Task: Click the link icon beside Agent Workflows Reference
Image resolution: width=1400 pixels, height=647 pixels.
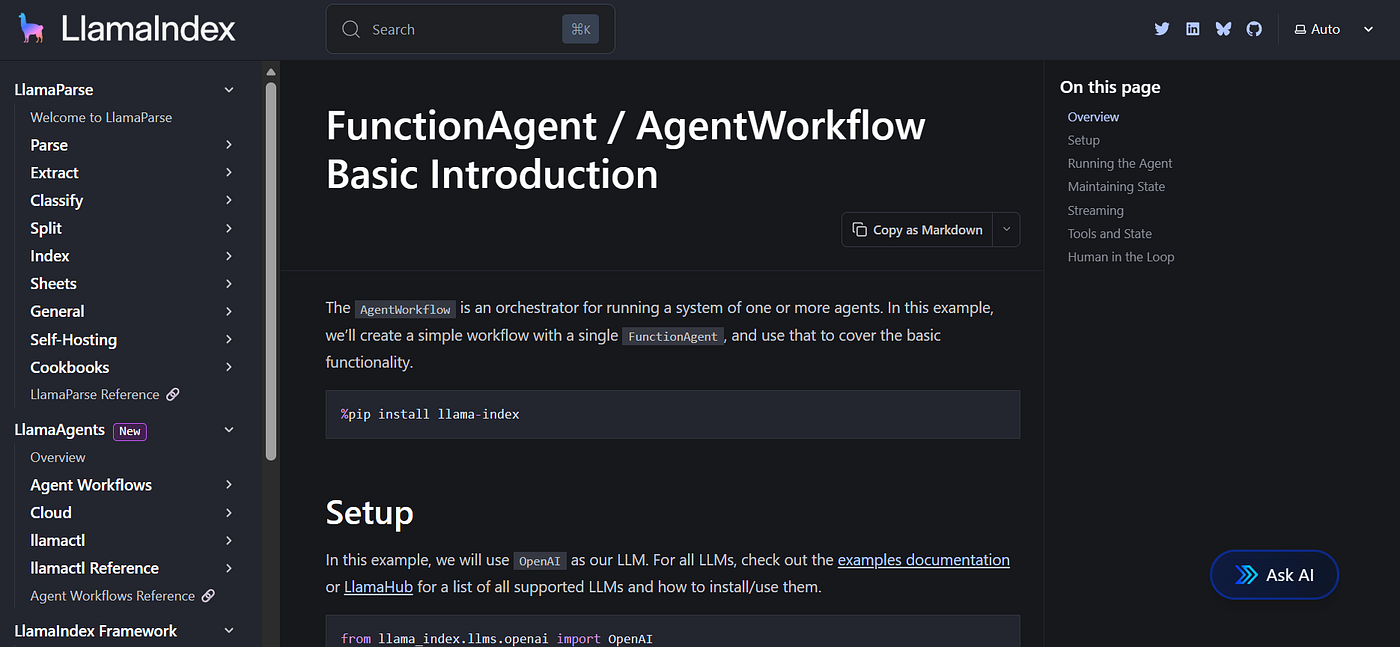Action: tap(208, 595)
